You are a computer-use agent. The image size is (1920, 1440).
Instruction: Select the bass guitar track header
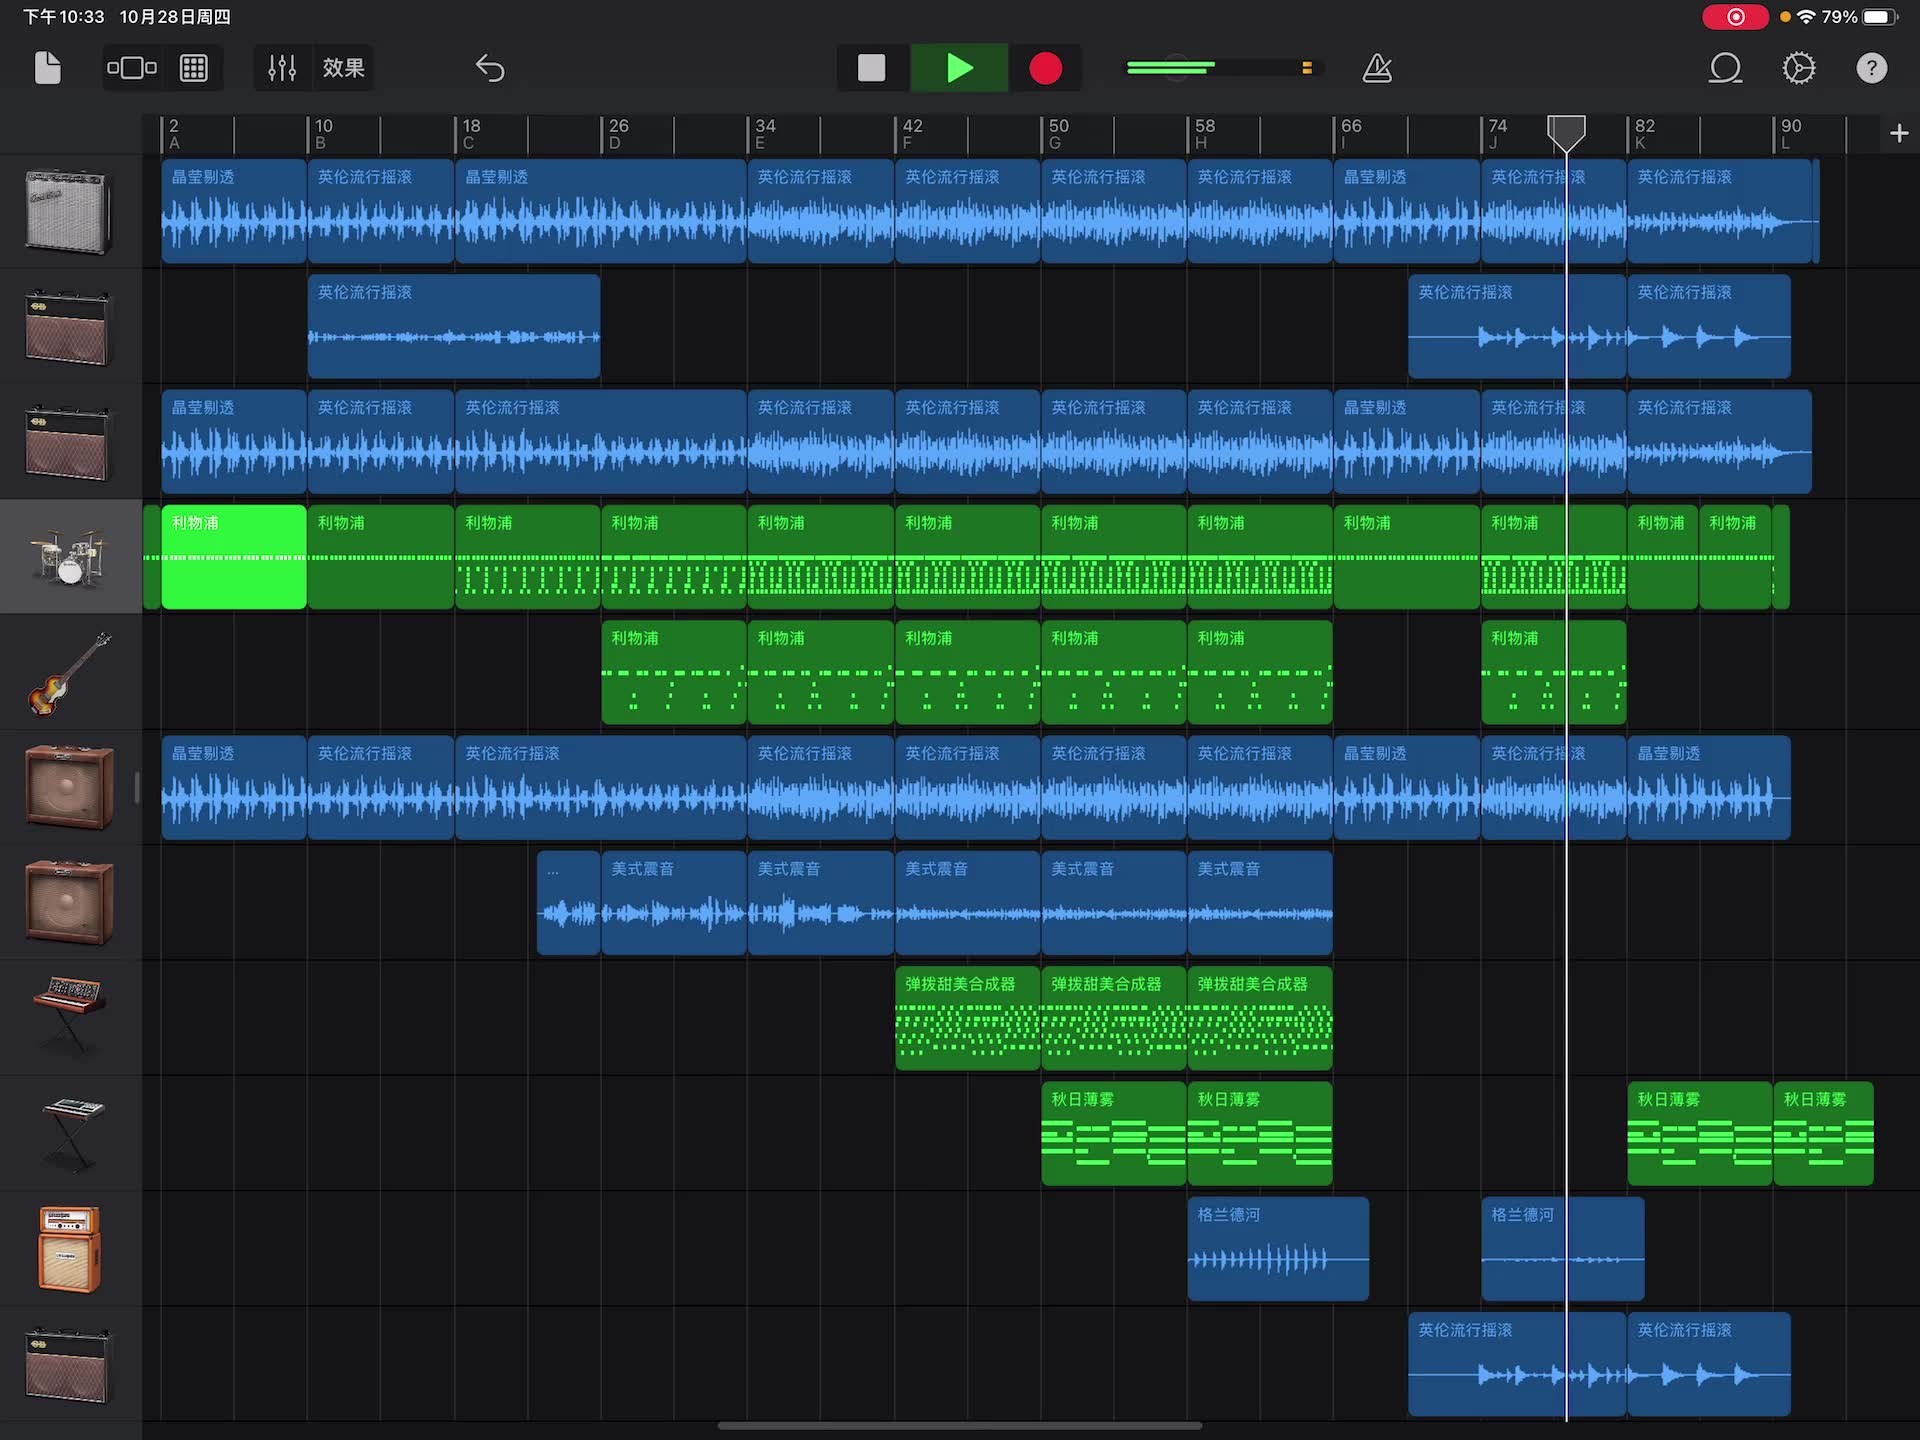point(68,672)
